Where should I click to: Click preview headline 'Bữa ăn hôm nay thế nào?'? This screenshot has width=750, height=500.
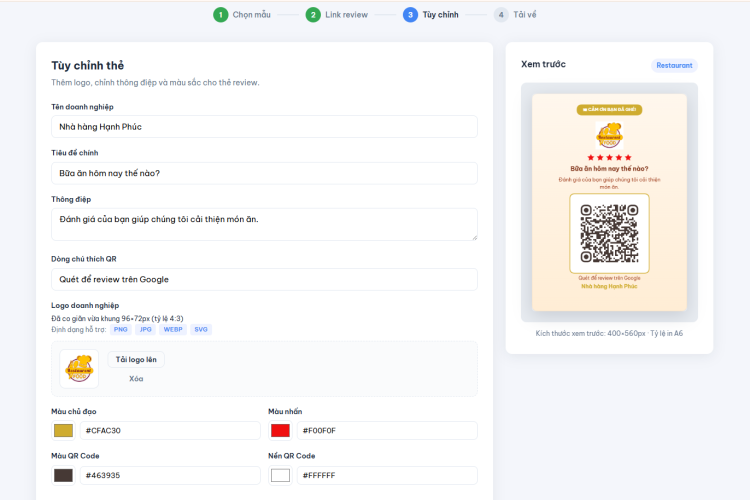pyautogui.click(x=609, y=169)
